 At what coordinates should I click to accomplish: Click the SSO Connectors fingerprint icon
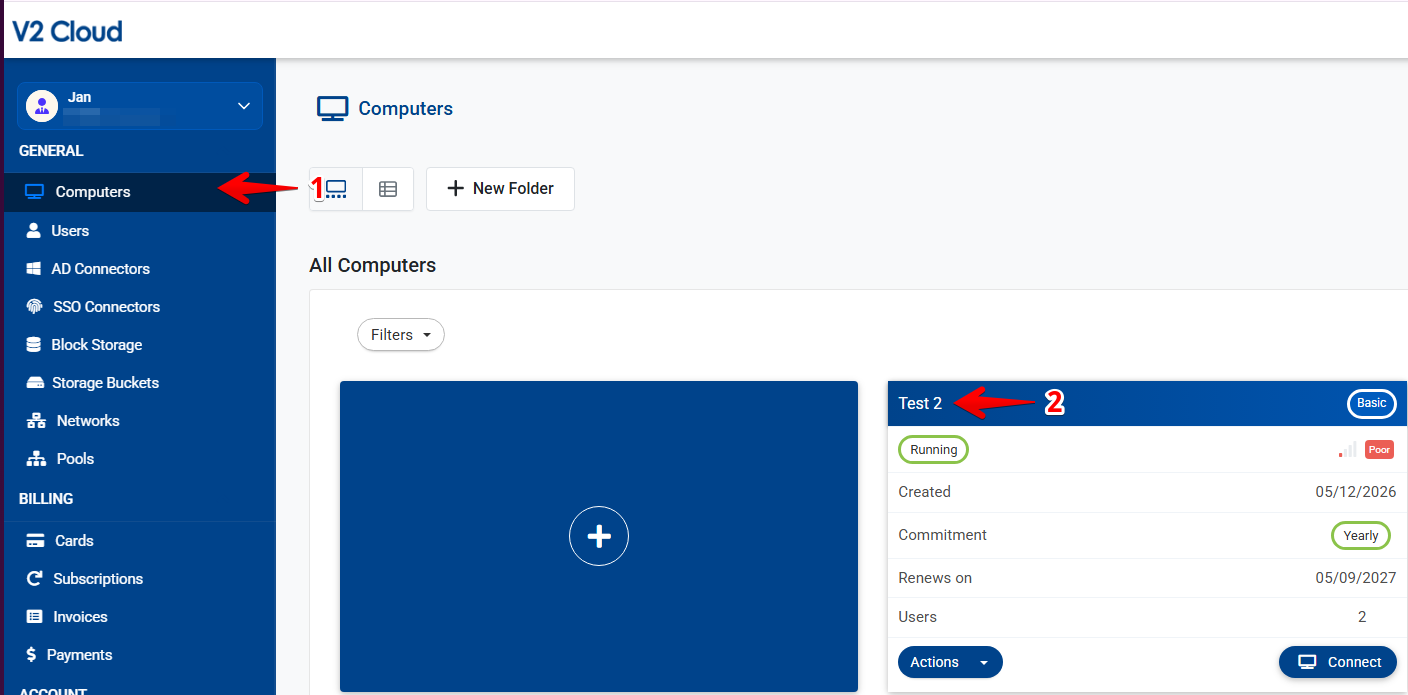tap(35, 307)
